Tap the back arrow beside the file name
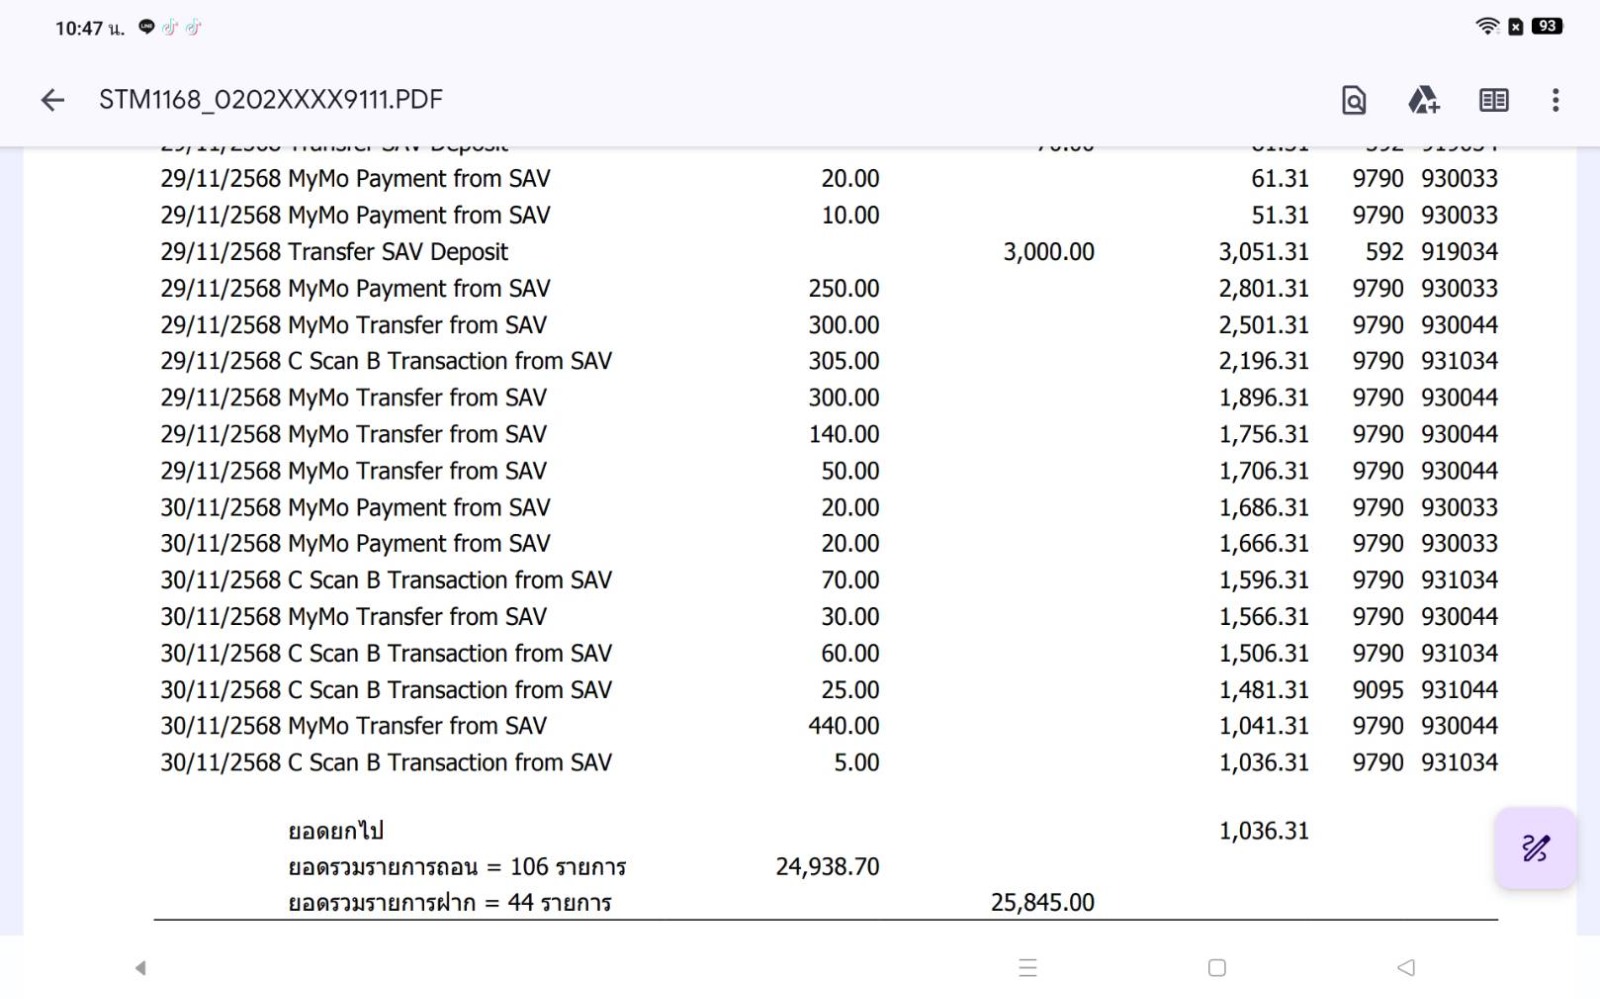 52,100
